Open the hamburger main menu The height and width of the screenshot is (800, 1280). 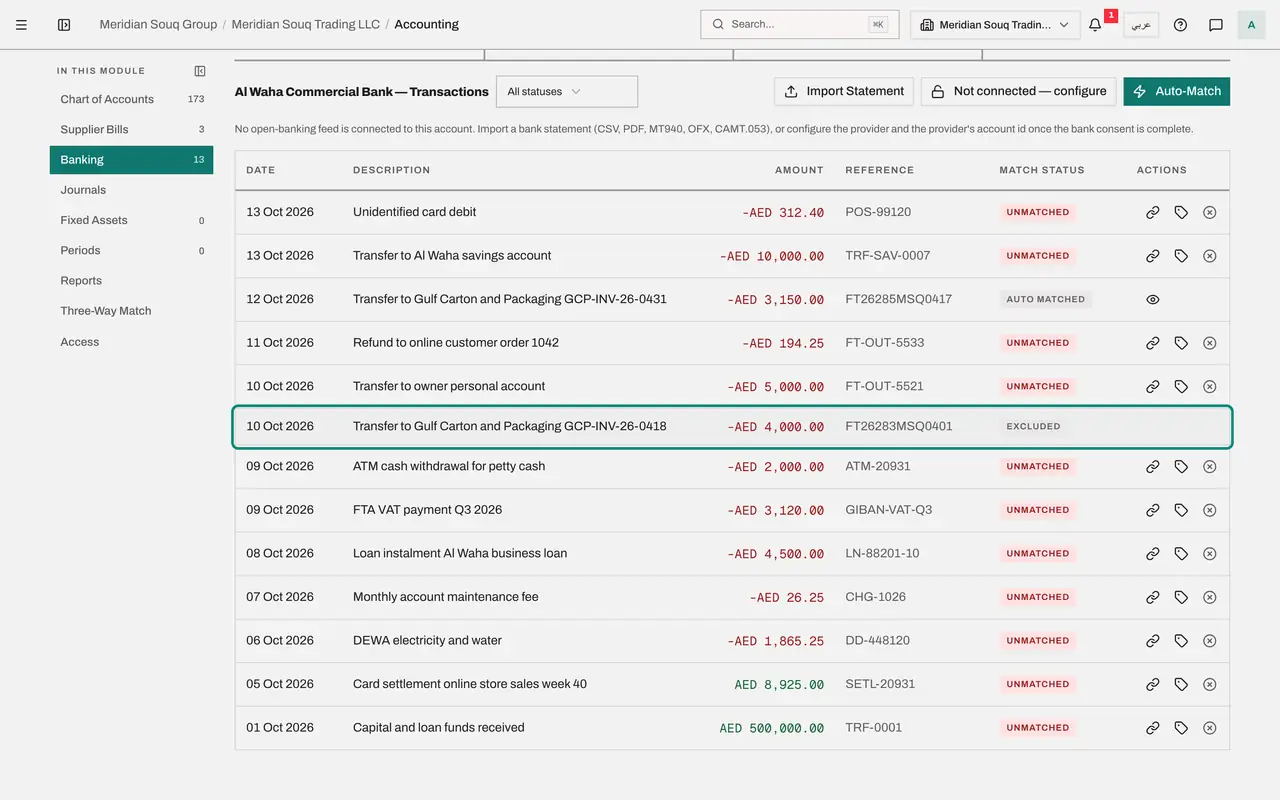click(x=21, y=25)
